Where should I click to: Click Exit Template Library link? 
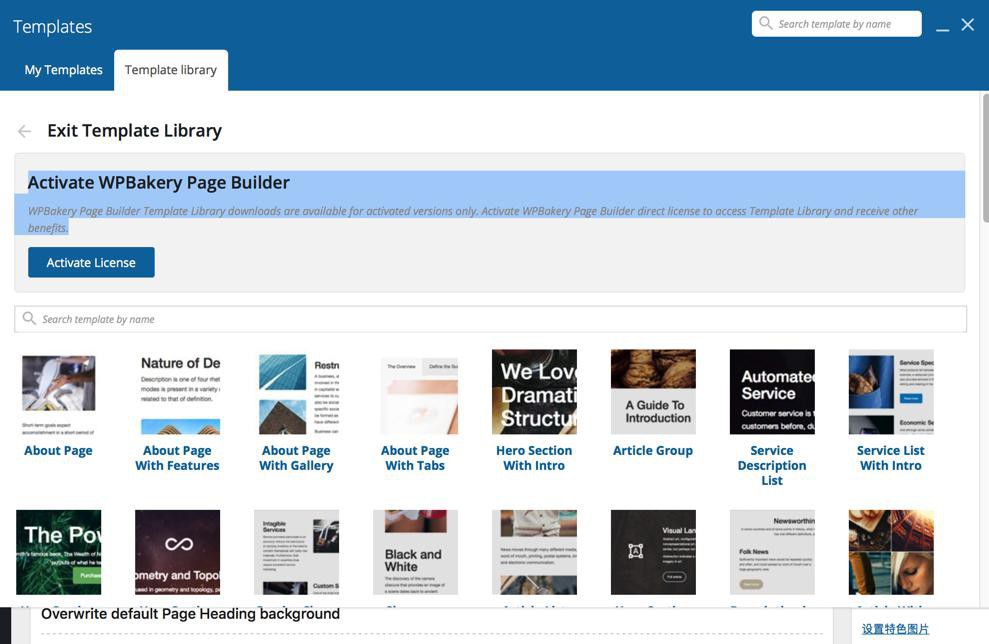(134, 131)
